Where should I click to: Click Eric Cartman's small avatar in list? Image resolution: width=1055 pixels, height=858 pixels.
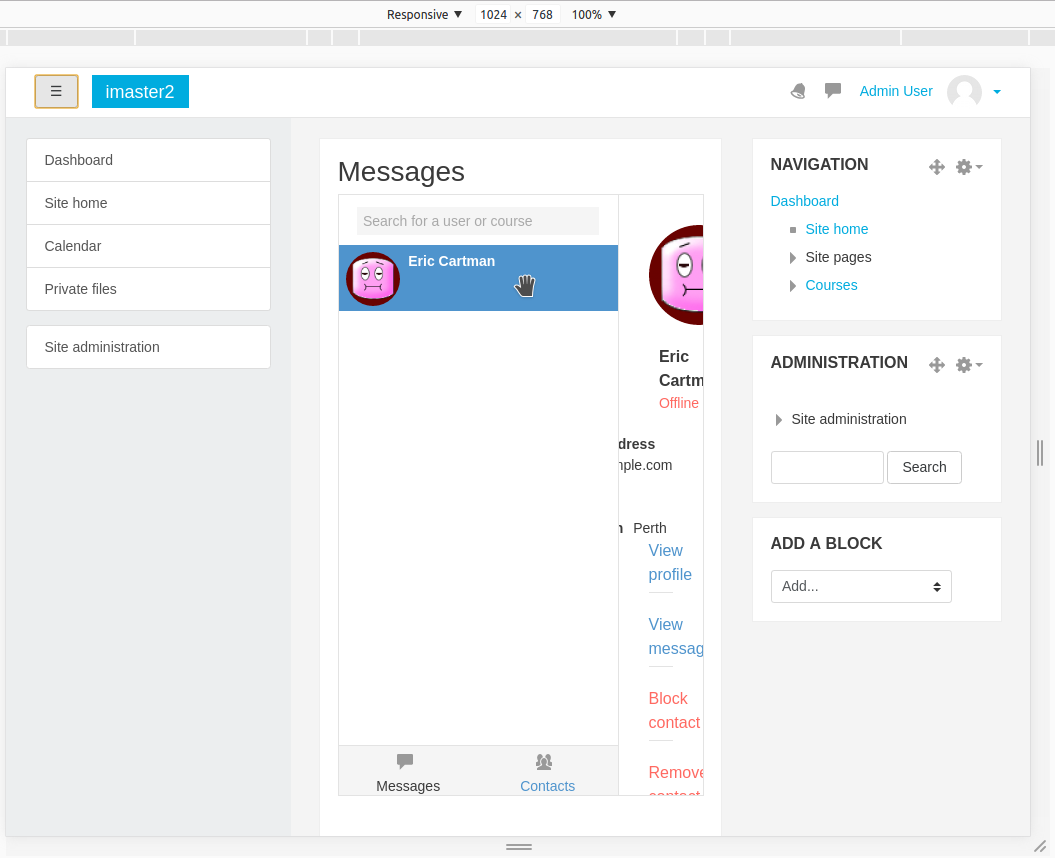click(373, 279)
